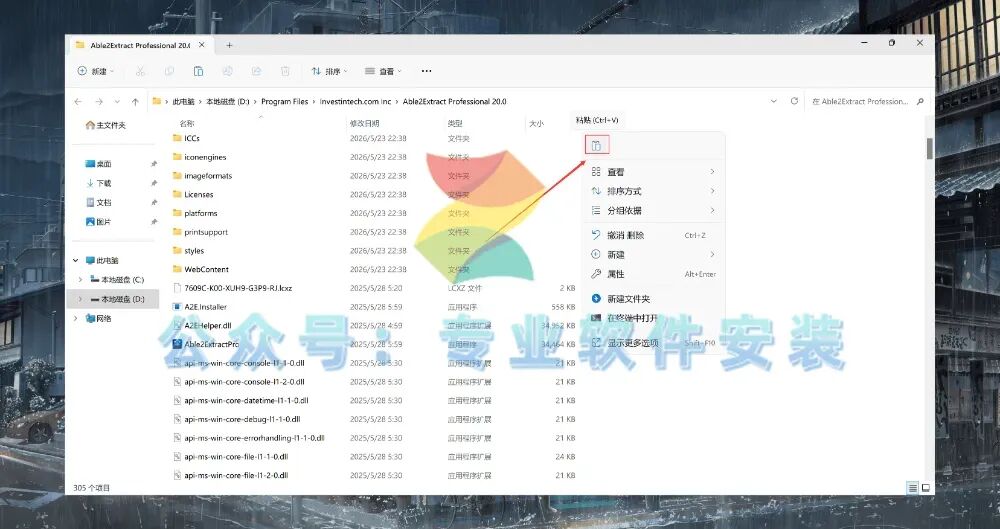Open Pictures (图片) quick access item

click(99, 221)
